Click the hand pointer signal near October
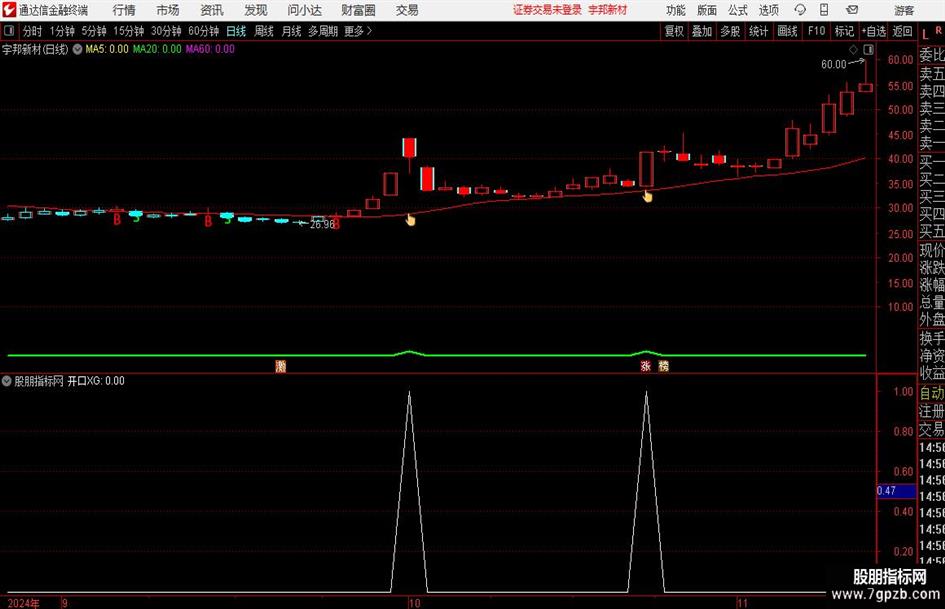 [x=410, y=219]
